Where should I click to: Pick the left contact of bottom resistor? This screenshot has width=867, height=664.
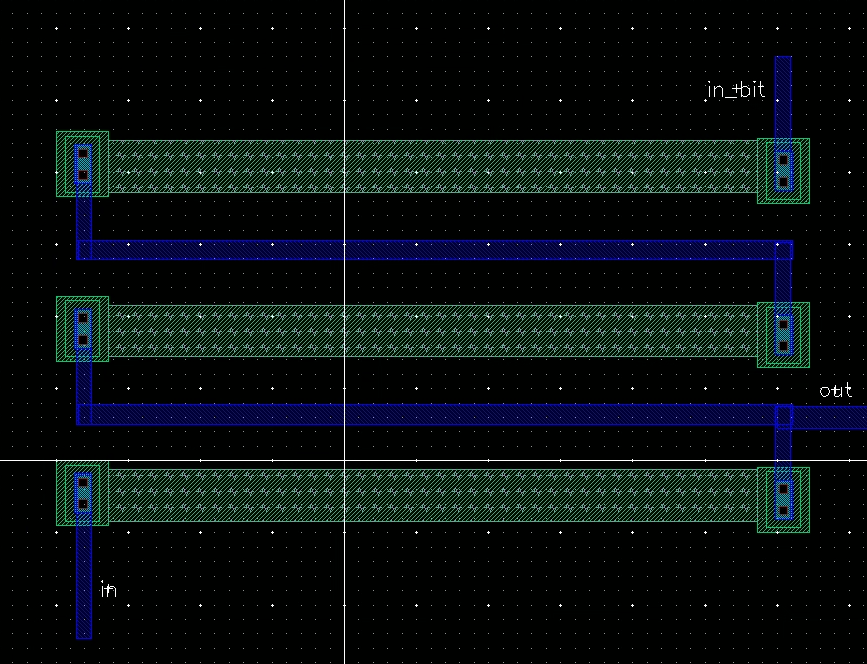pos(82,493)
